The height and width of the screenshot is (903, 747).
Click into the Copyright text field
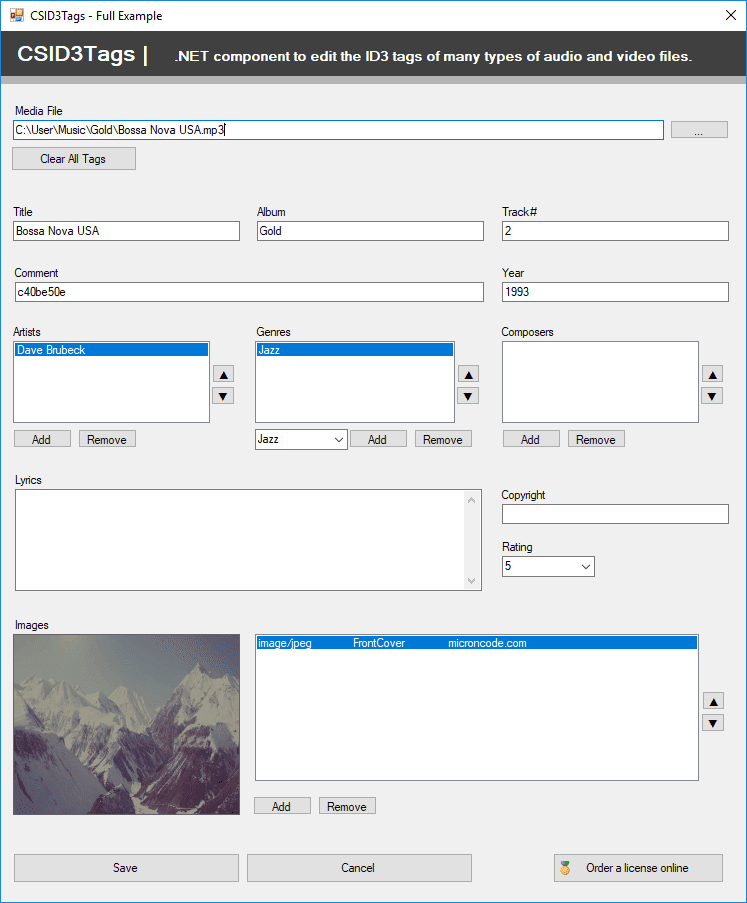point(615,514)
